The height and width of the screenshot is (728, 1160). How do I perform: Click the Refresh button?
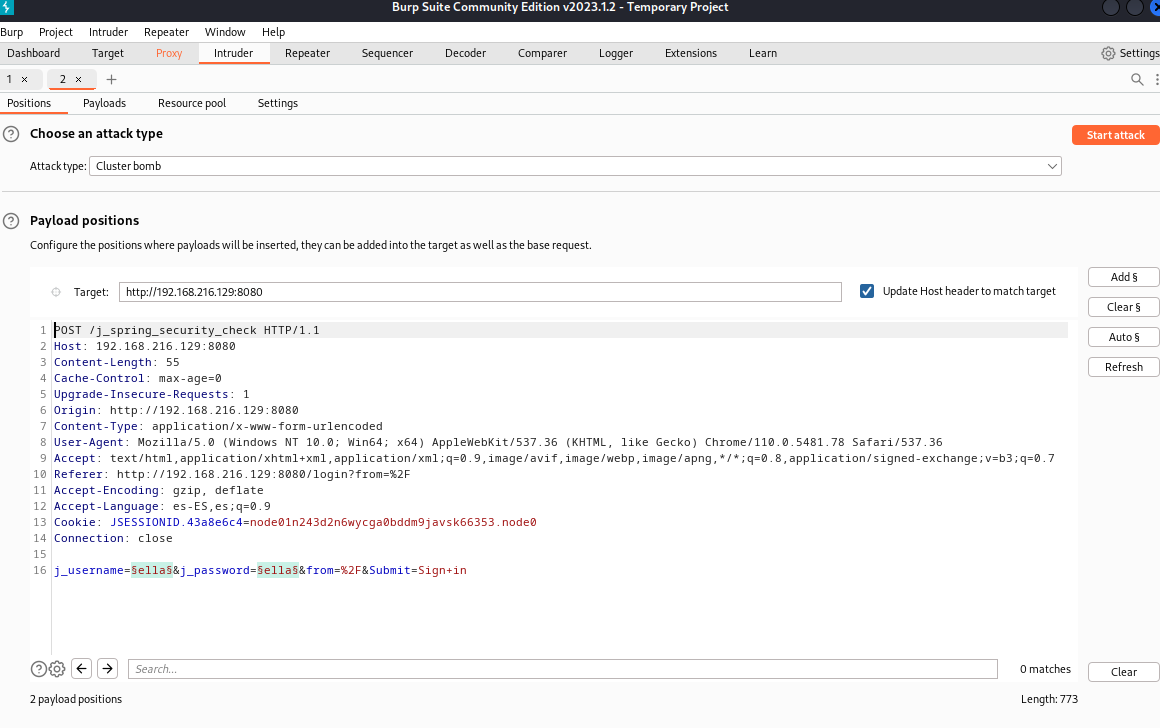[x=1124, y=367]
